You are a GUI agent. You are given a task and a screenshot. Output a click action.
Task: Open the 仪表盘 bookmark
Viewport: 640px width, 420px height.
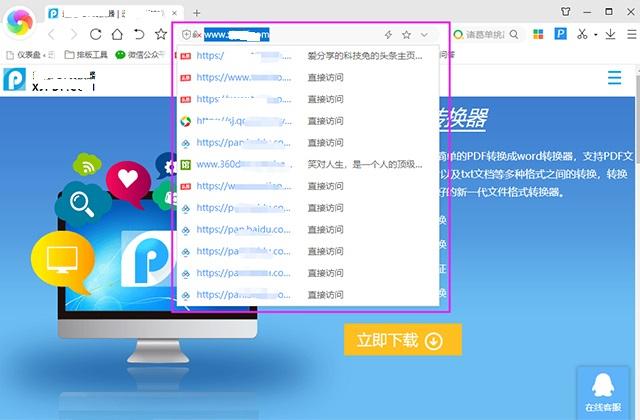click(x=31, y=55)
